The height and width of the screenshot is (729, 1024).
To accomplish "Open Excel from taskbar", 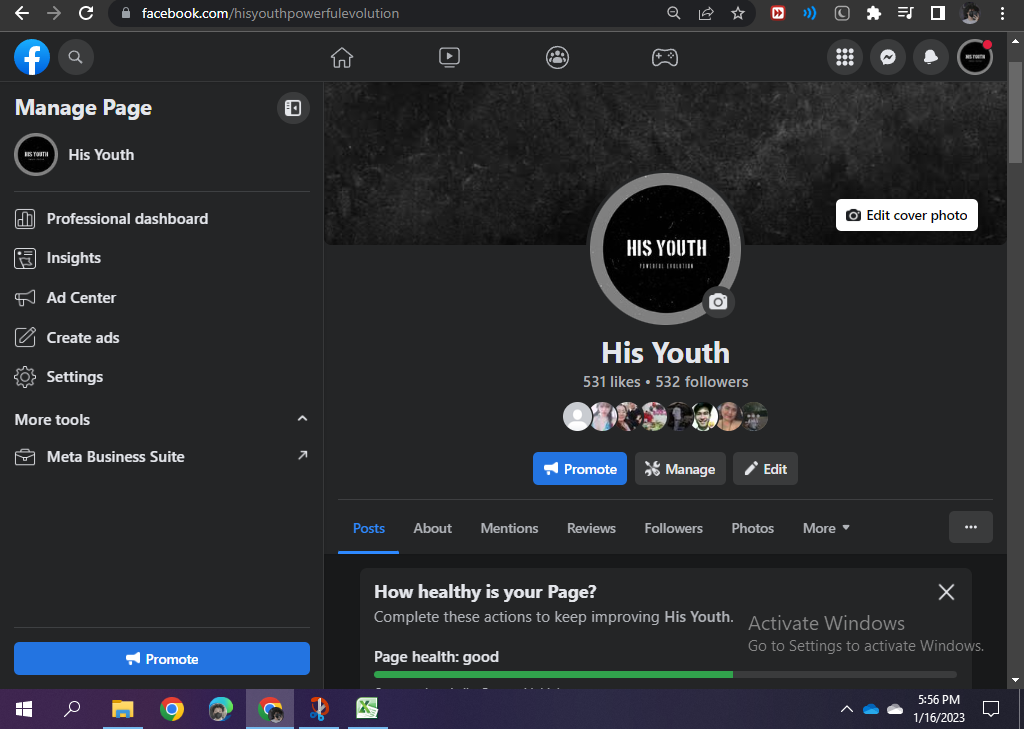I will pyautogui.click(x=367, y=709).
